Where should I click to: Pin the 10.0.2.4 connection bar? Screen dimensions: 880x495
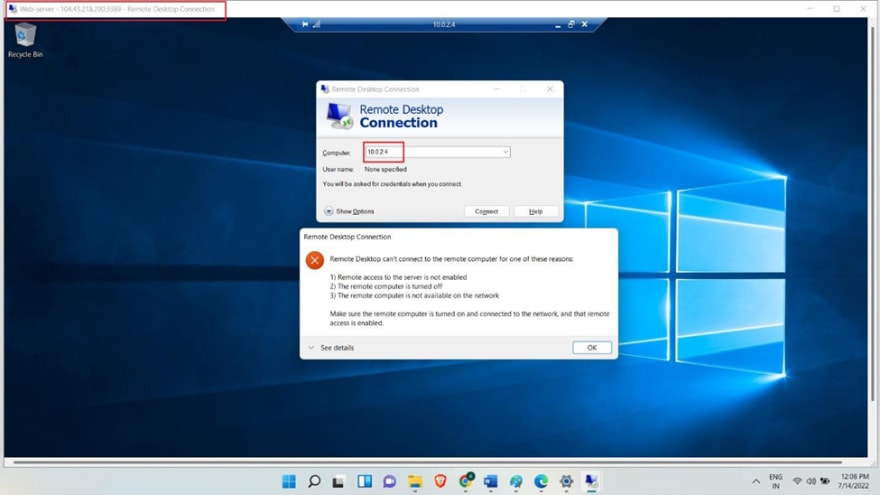[305, 24]
